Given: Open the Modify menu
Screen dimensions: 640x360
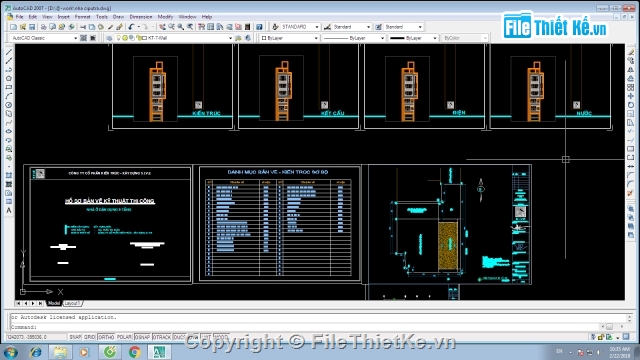Looking at the screenshot, I should tap(165, 17).
